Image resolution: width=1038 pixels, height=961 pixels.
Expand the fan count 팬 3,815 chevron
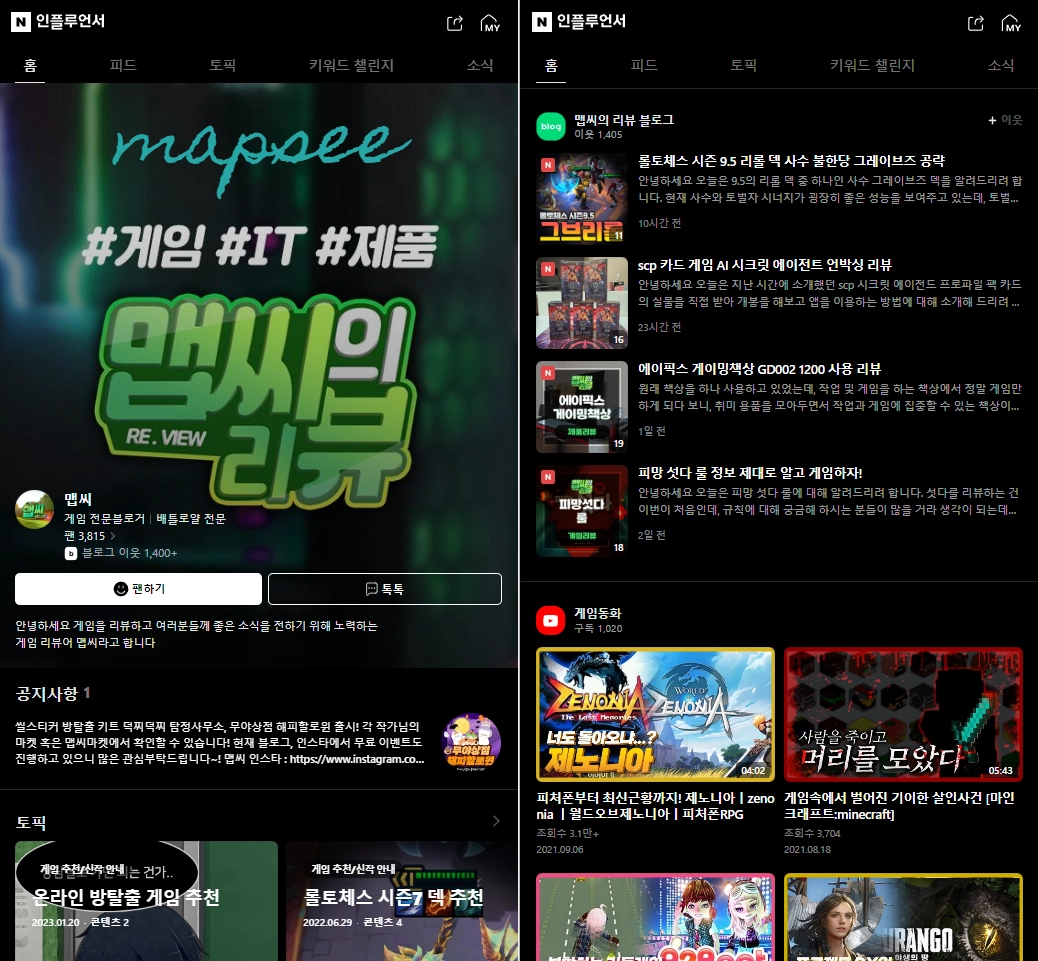coord(113,536)
